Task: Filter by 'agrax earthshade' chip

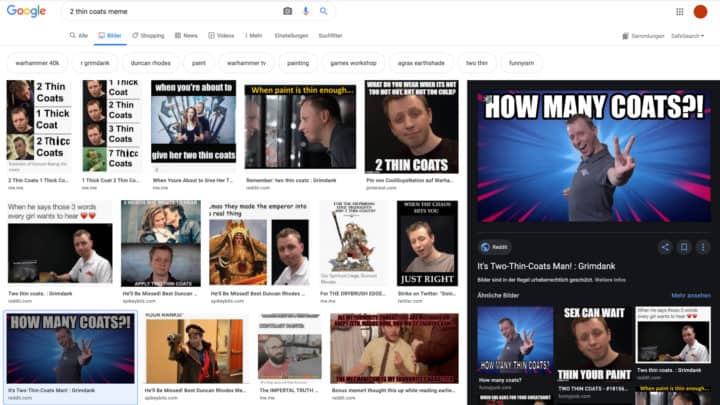Action: 421,63
